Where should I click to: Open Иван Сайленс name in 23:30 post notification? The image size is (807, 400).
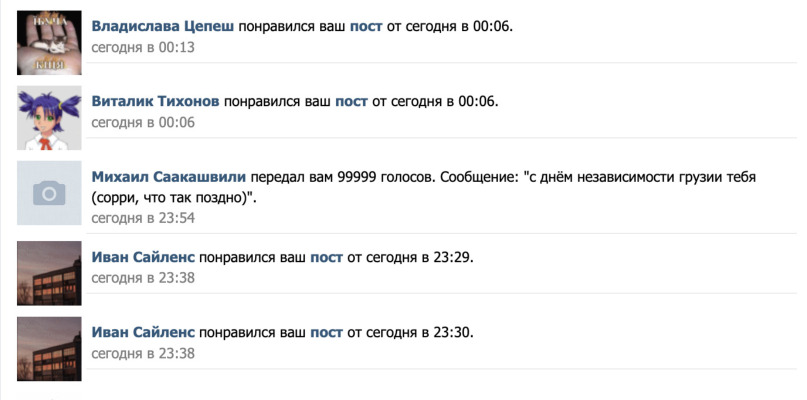(x=143, y=333)
